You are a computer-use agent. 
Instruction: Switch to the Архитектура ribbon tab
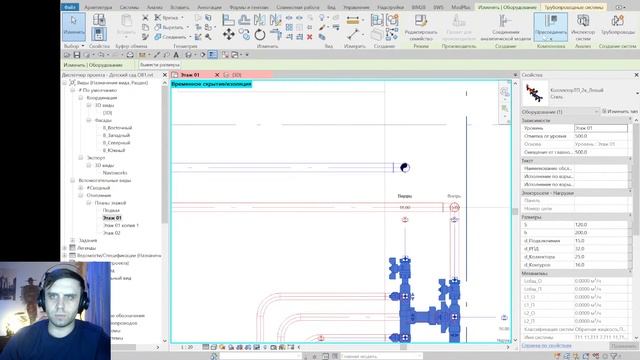click(98, 7)
